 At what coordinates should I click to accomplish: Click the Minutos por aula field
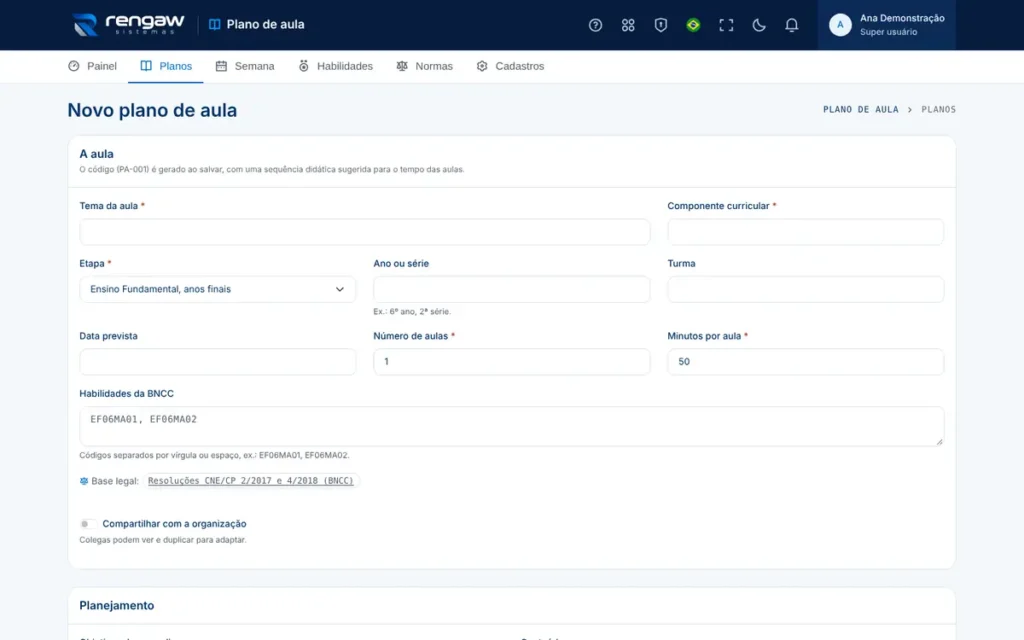point(805,362)
